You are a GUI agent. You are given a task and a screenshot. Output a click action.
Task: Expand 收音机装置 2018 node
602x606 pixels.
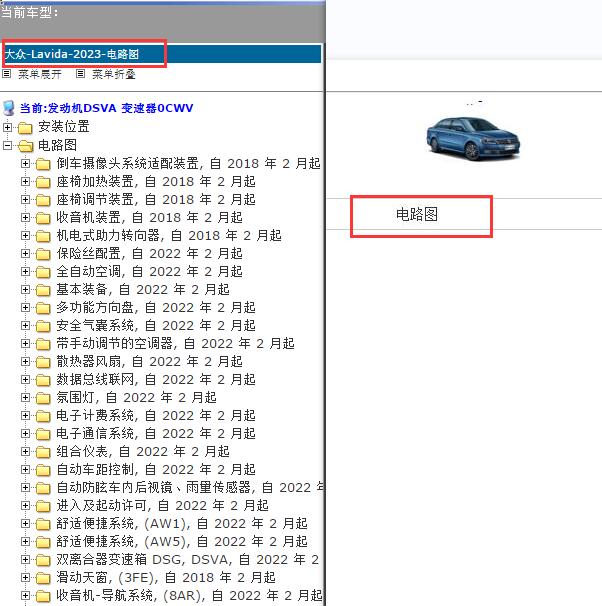click(x=25, y=217)
